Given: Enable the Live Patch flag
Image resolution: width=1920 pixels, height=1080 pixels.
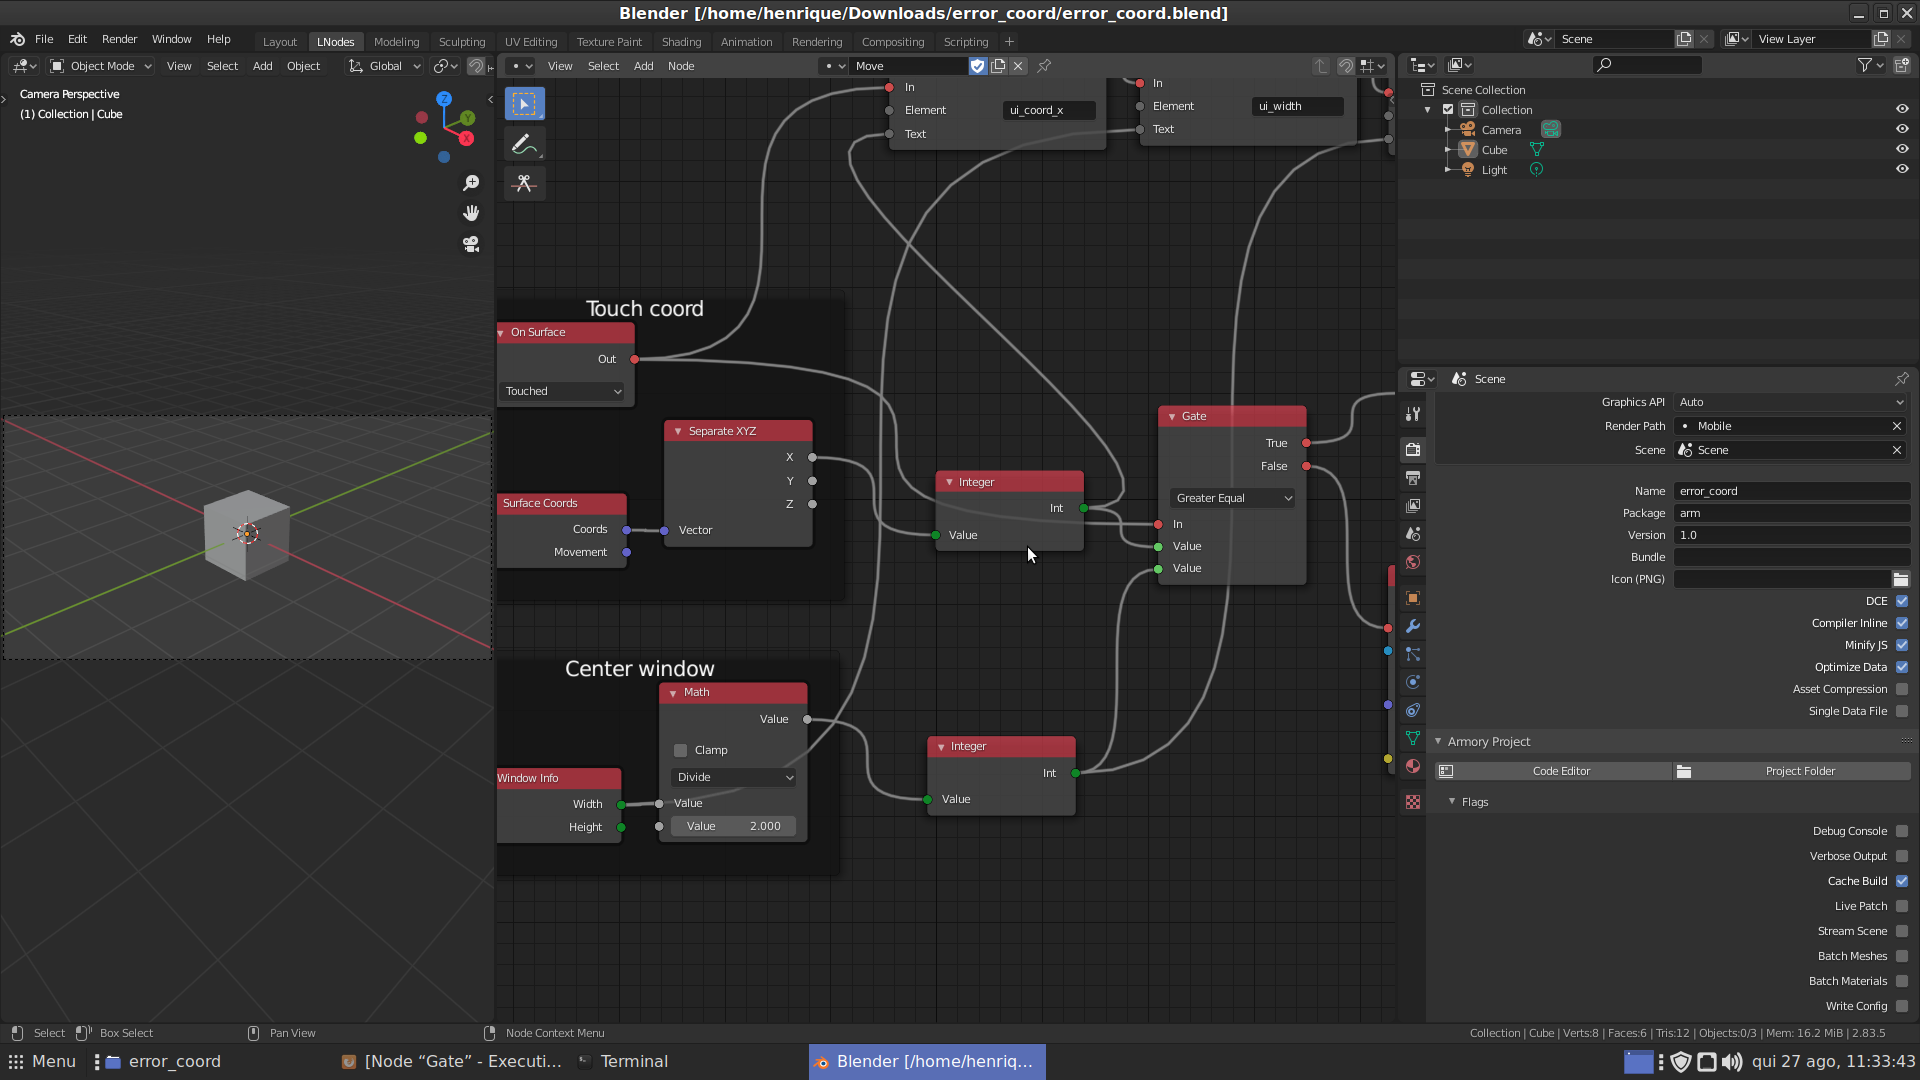Looking at the screenshot, I should pyautogui.click(x=1902, y=906).
